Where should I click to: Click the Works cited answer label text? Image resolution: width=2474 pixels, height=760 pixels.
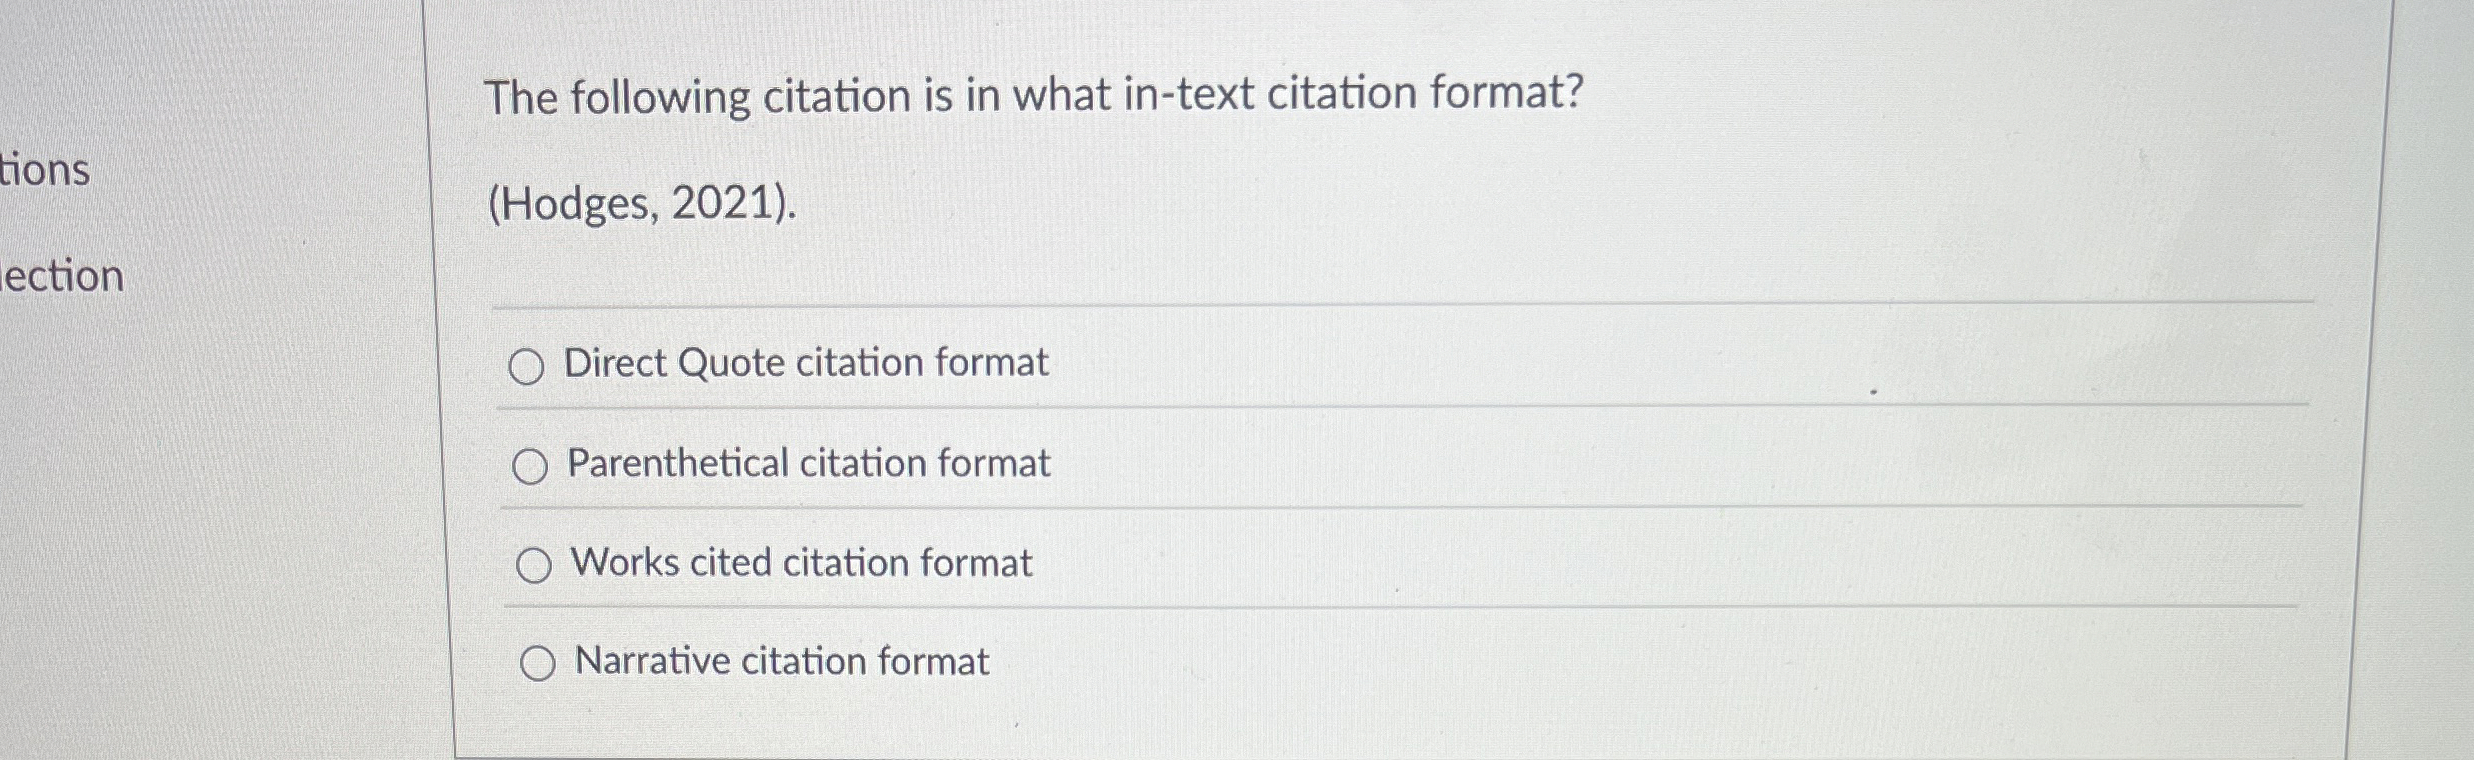798,562
